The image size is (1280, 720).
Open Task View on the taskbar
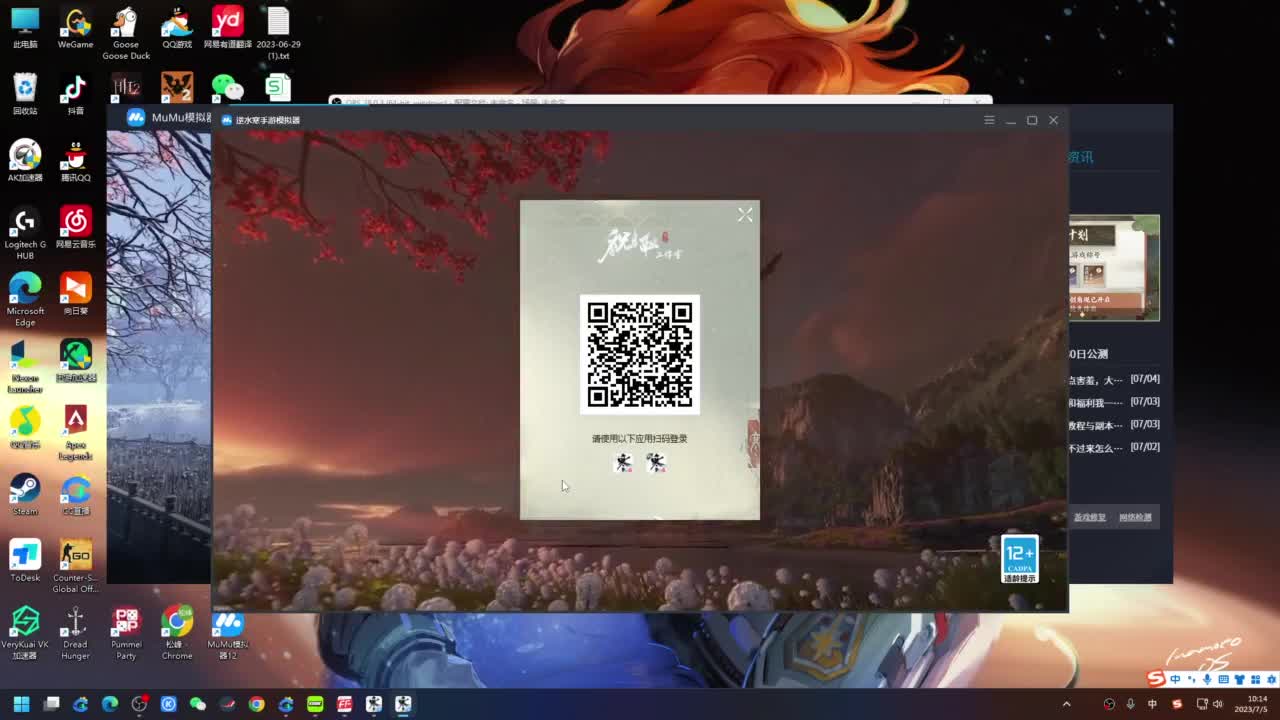[x=52, y=704]
